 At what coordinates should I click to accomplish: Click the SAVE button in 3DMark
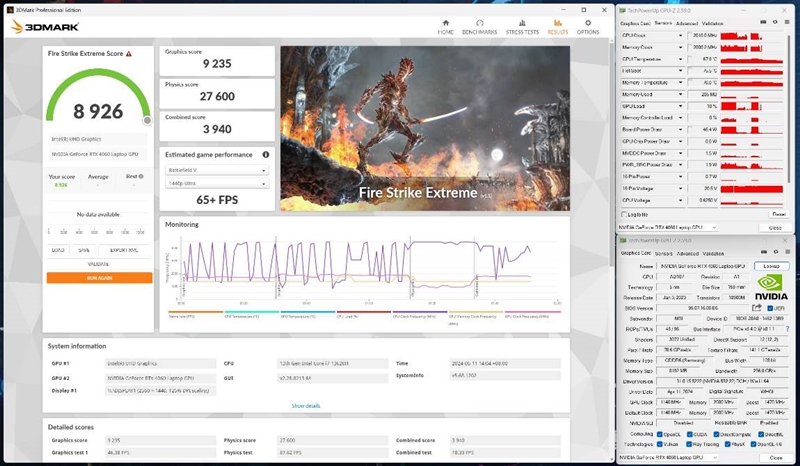84,250
